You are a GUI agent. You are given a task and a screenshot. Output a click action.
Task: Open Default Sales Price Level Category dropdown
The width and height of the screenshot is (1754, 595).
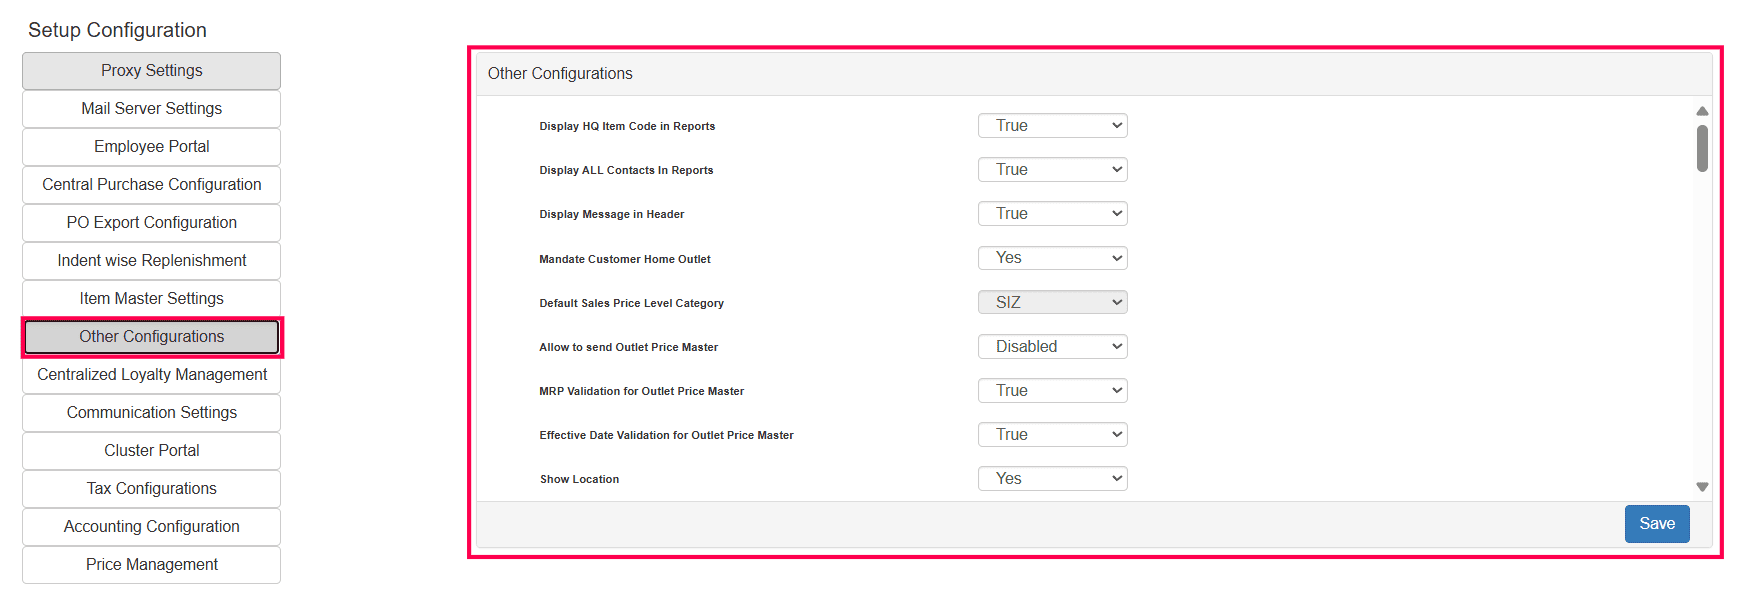[x=1052, y=302]
